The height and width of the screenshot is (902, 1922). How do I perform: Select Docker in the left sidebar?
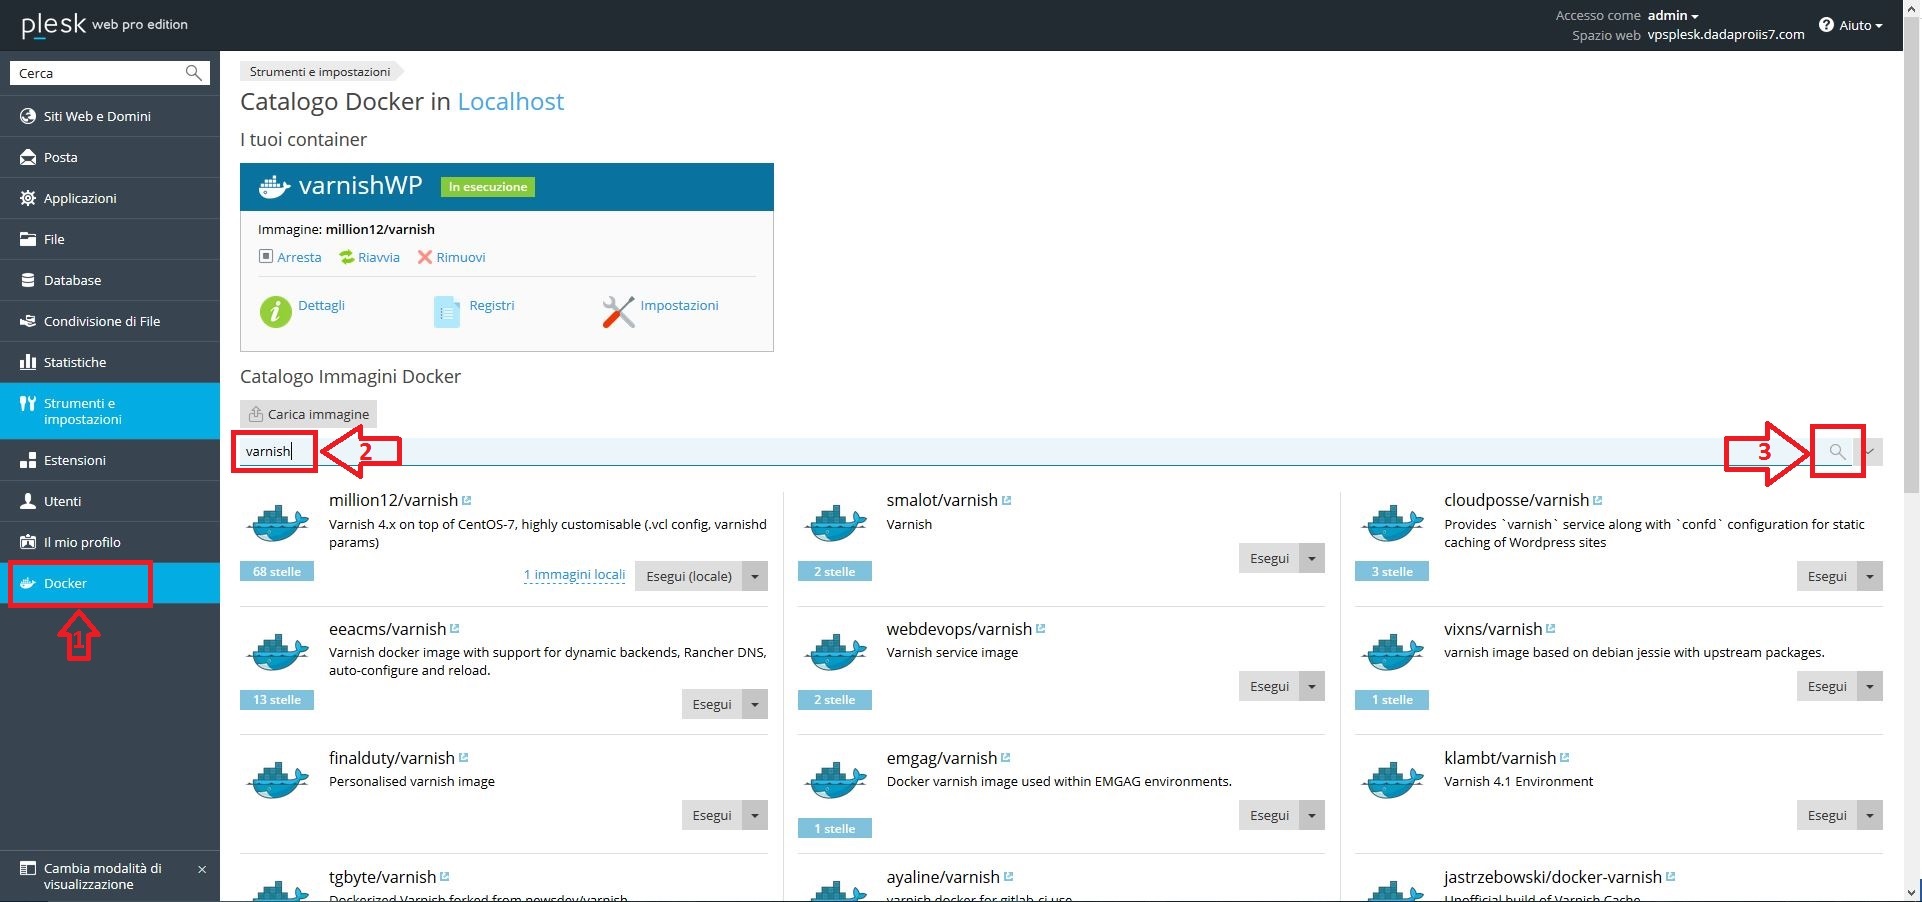coord(64,583)
